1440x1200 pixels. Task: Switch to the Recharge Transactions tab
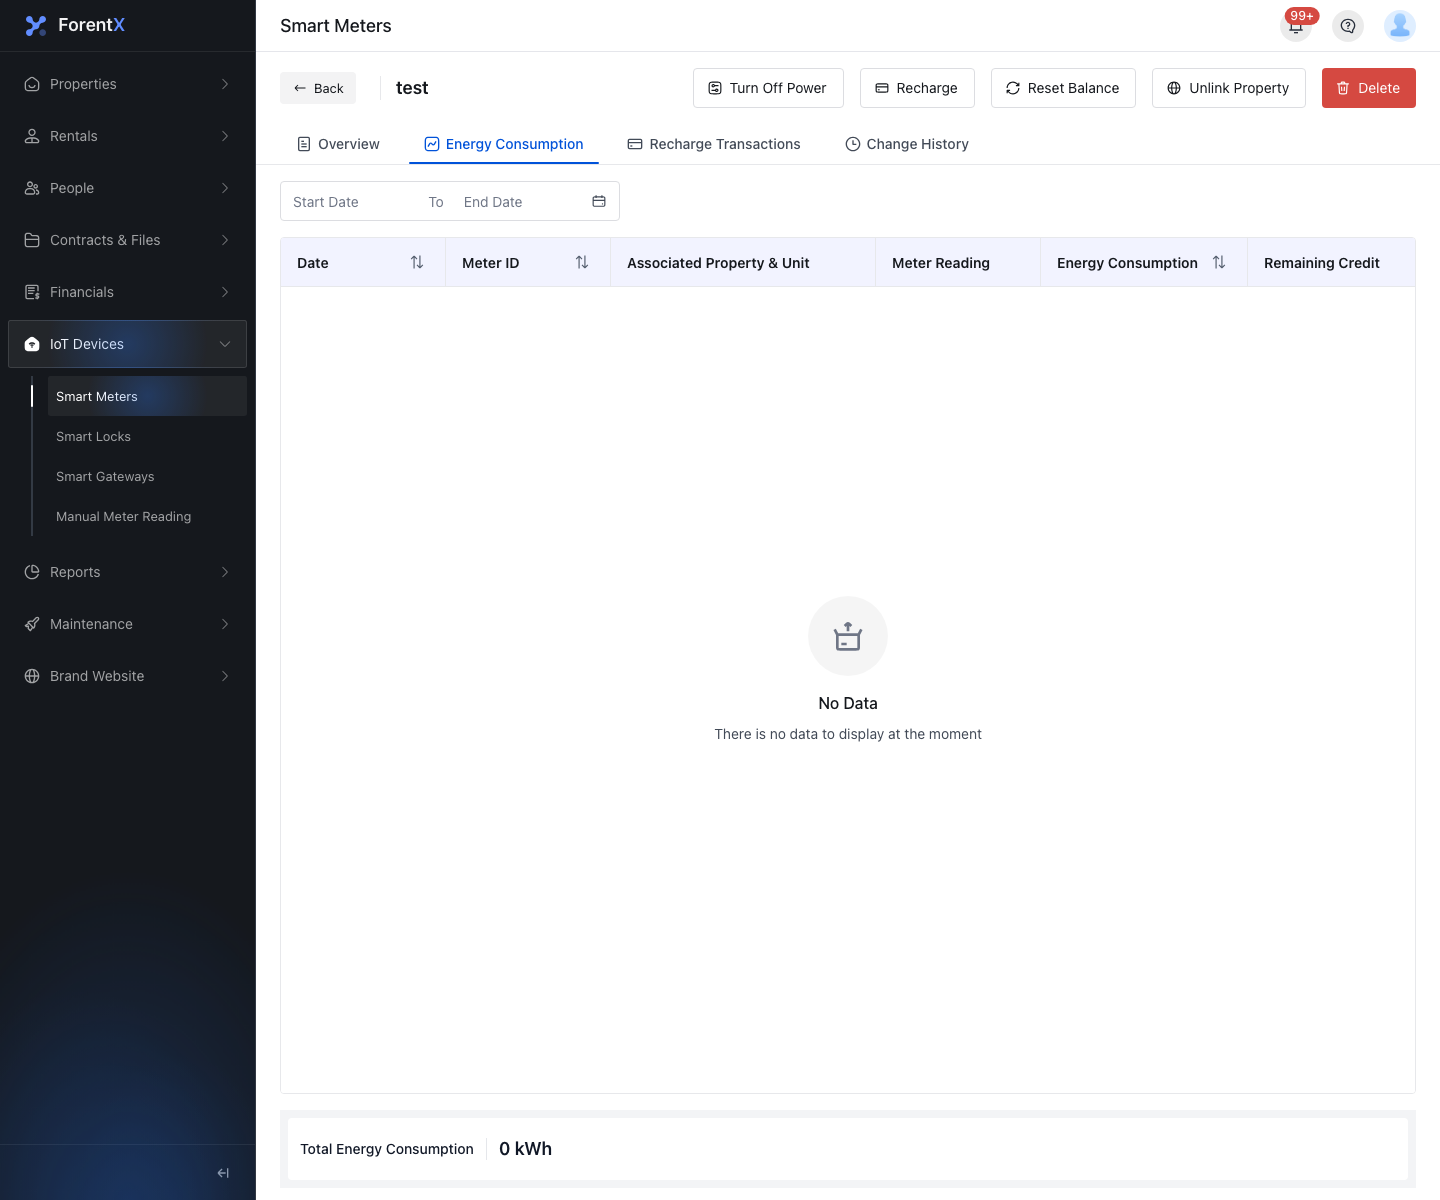(714, 144)
